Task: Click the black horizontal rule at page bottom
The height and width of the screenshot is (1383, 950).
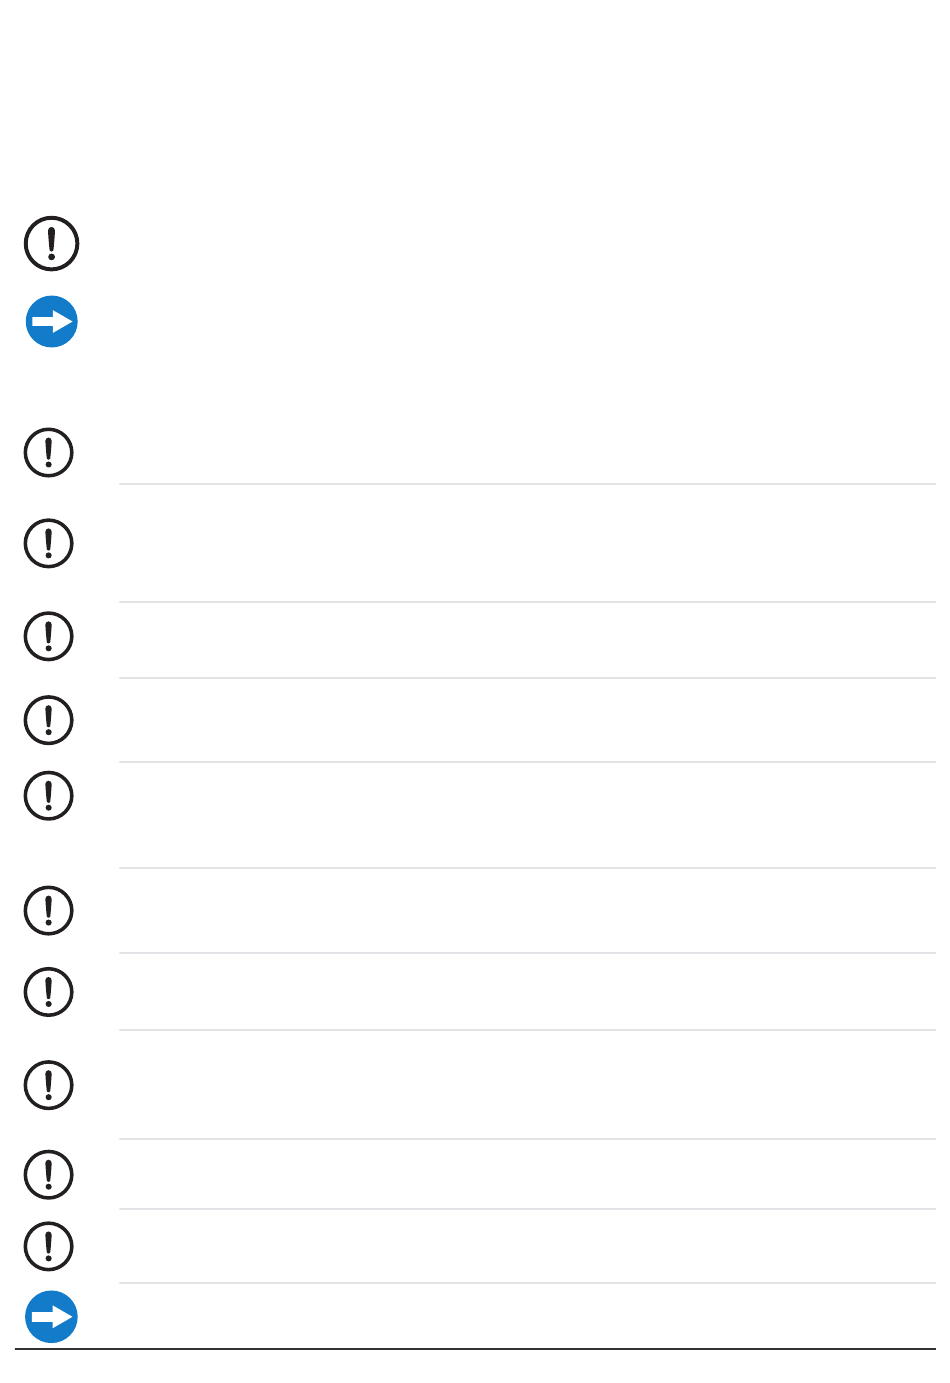Action: tap(475, 1349)
